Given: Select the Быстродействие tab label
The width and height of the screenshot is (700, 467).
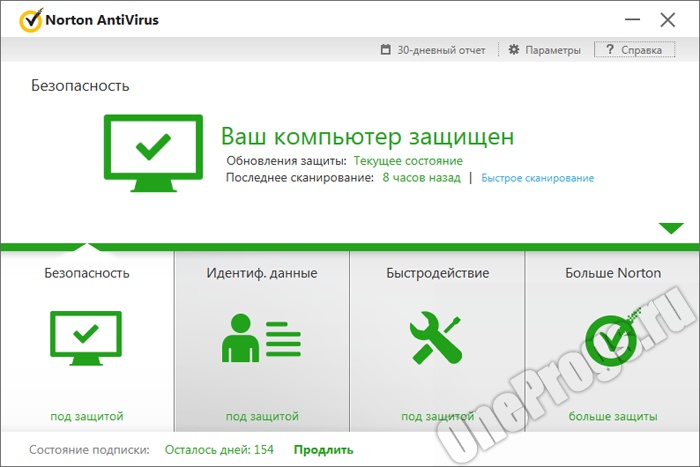Looking at the screenshot, I should pyautogui.click(x=438, y=273).
